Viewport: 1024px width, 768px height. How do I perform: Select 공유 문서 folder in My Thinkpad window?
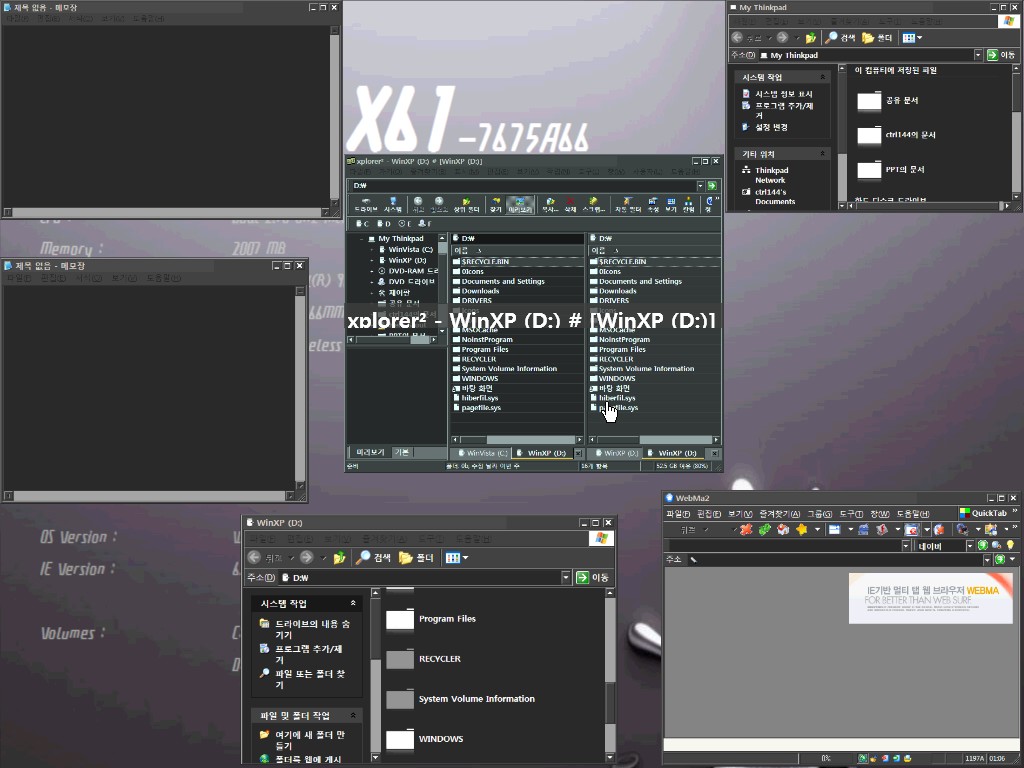point(888,101)
